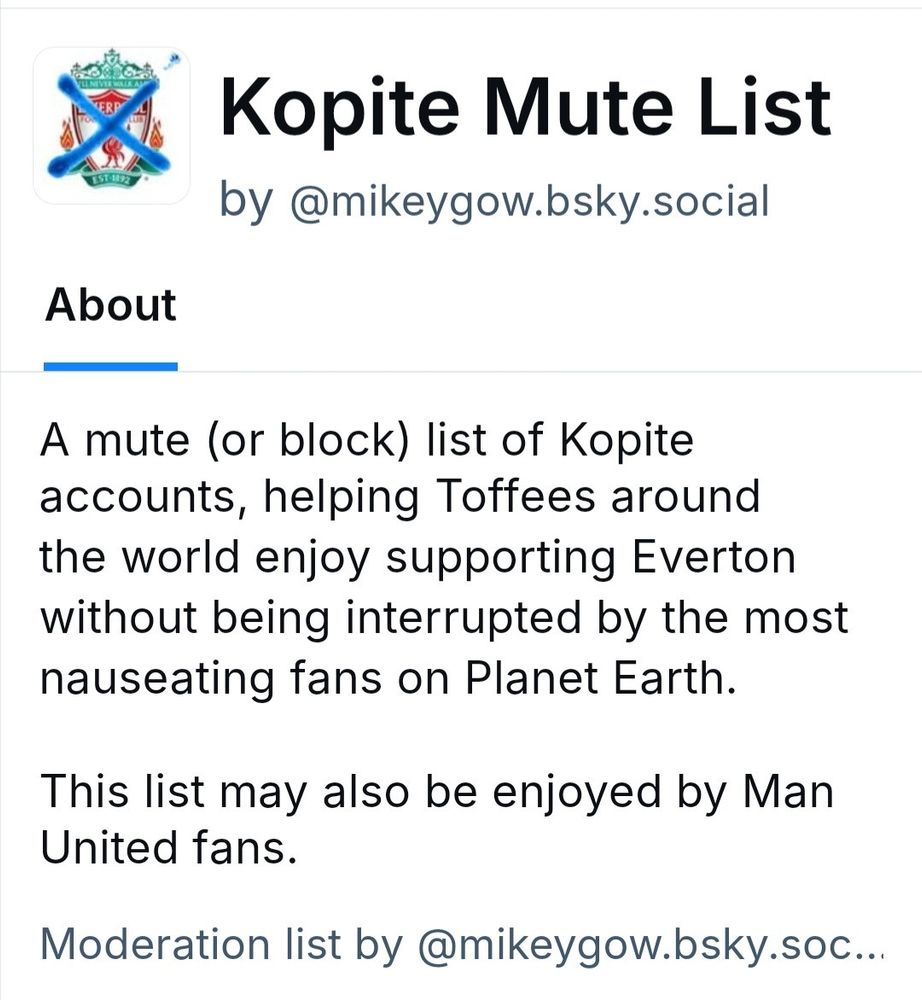
Task: Click the "Kopite Mute List" title
Action: tap(526, 107)
